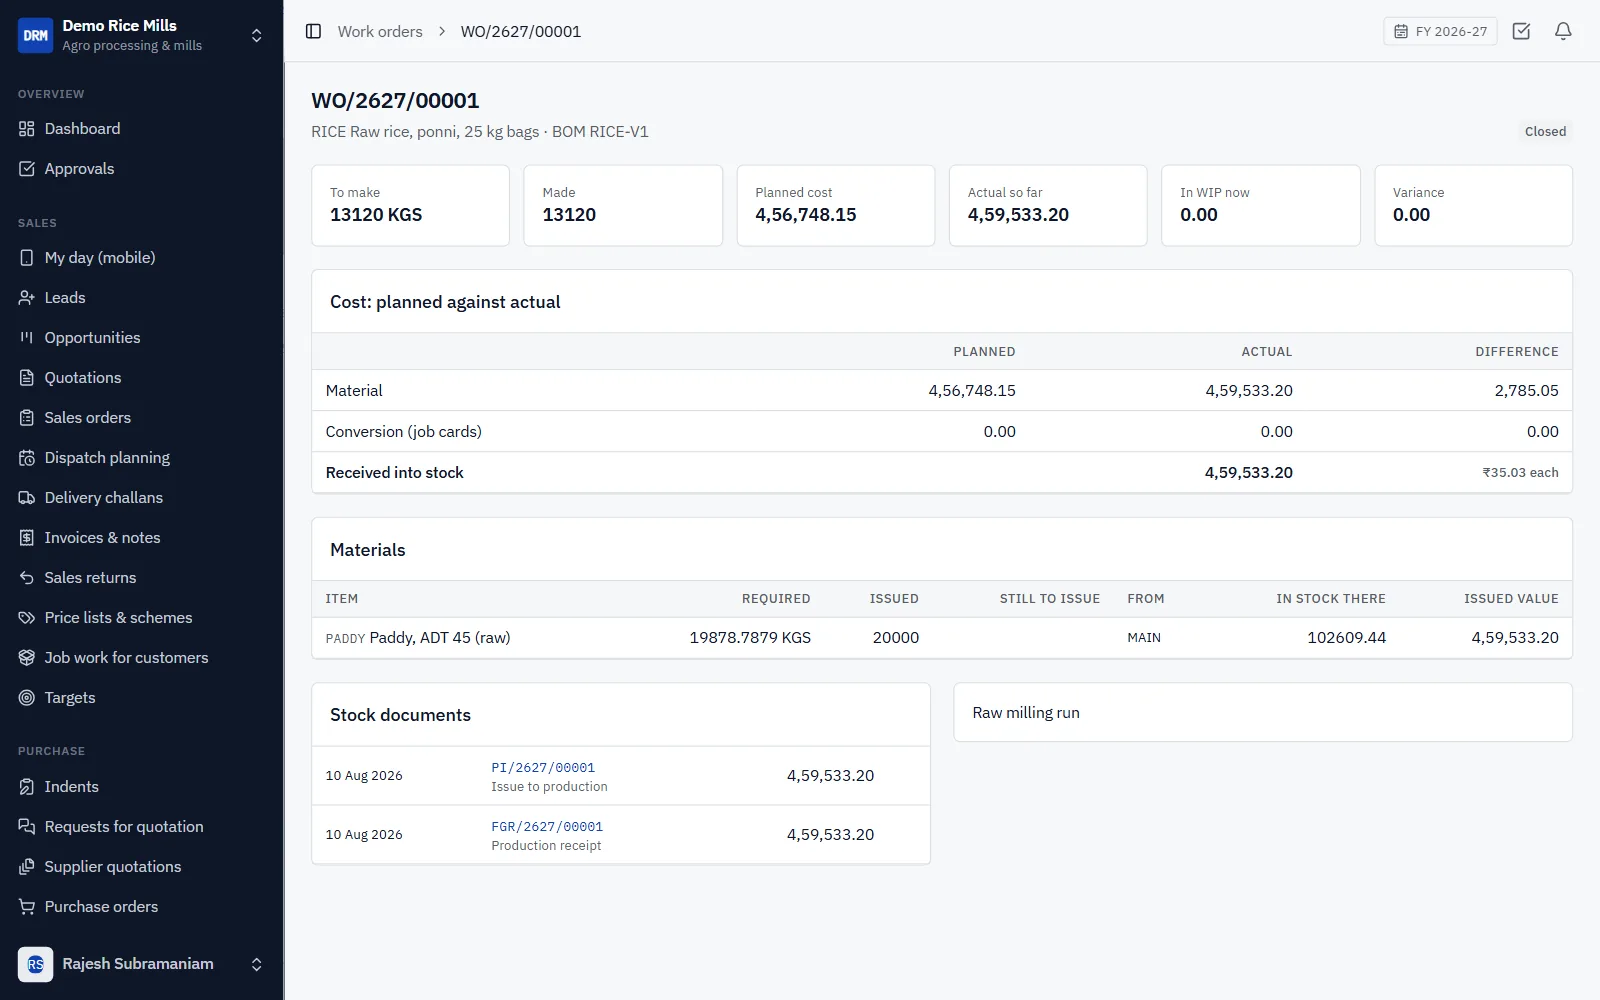Open notifications bell
The width and height of the screenshot is (1600, 1000).
[1563, 31]
